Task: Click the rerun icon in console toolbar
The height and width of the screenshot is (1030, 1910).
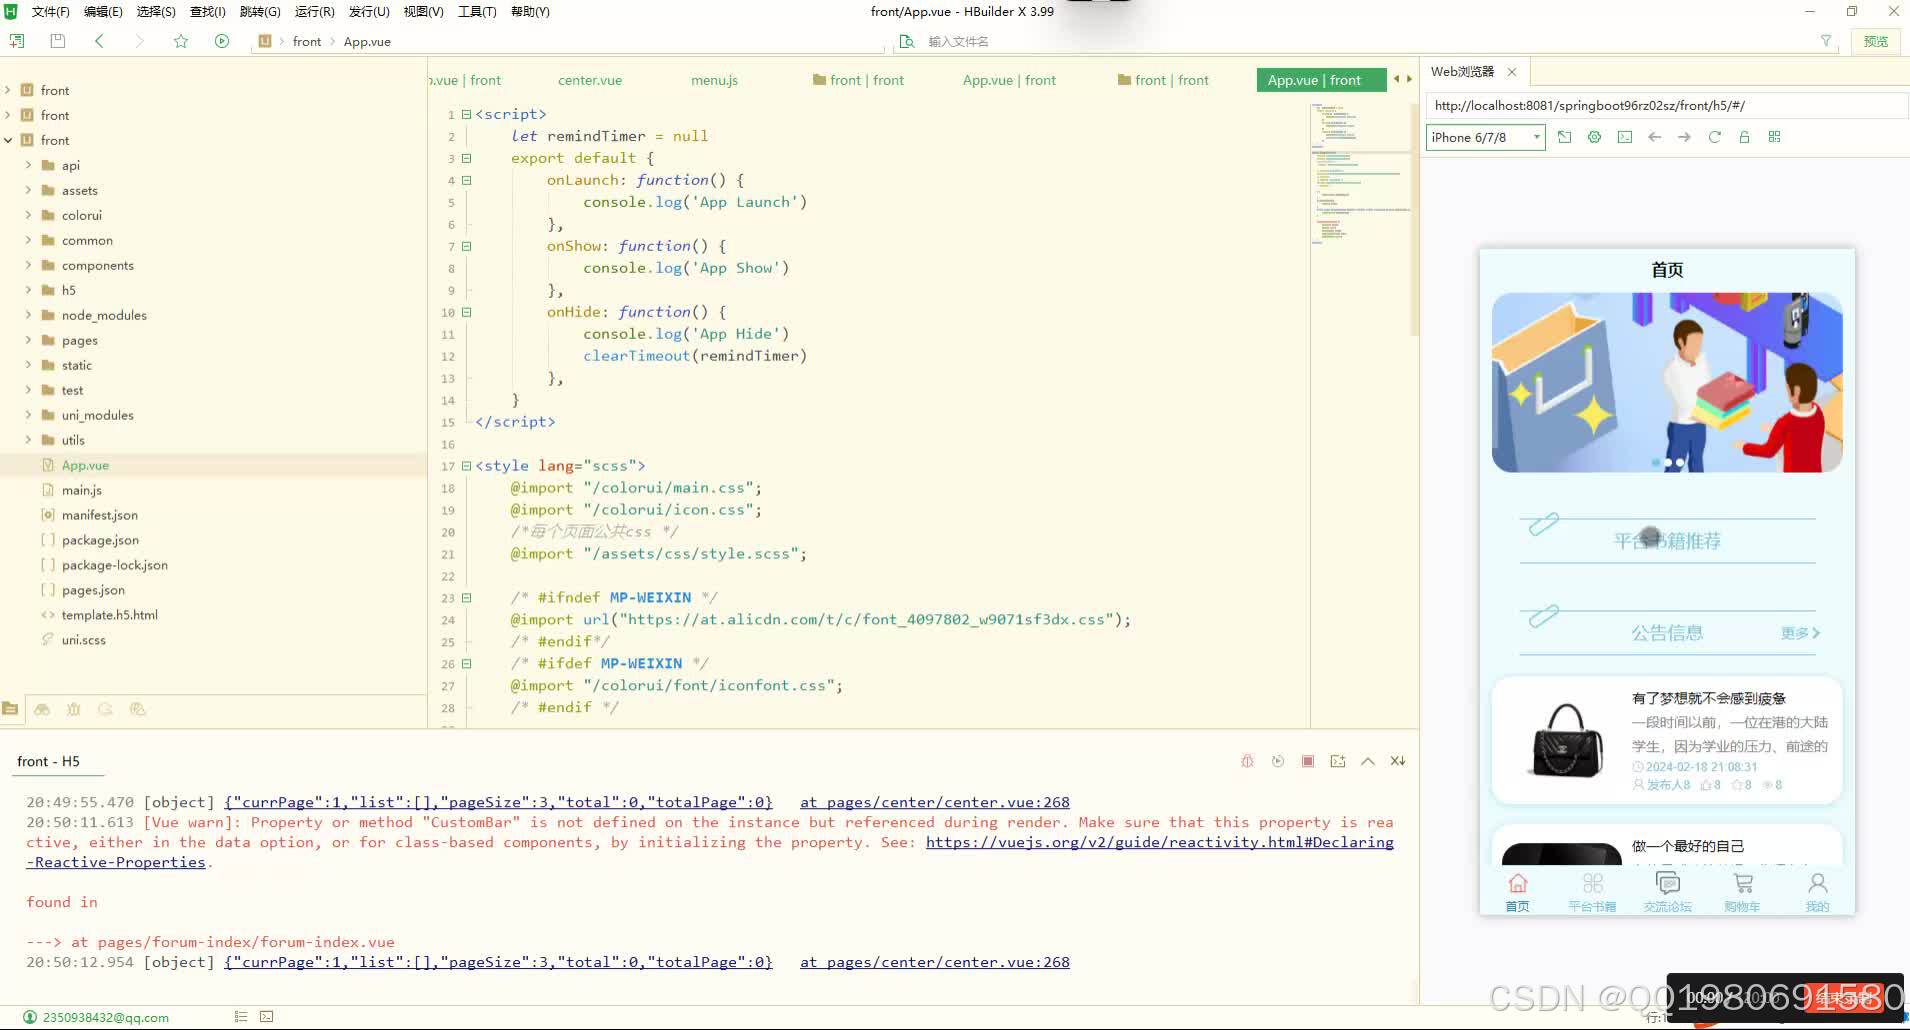Action: [x=1278, y=761]
